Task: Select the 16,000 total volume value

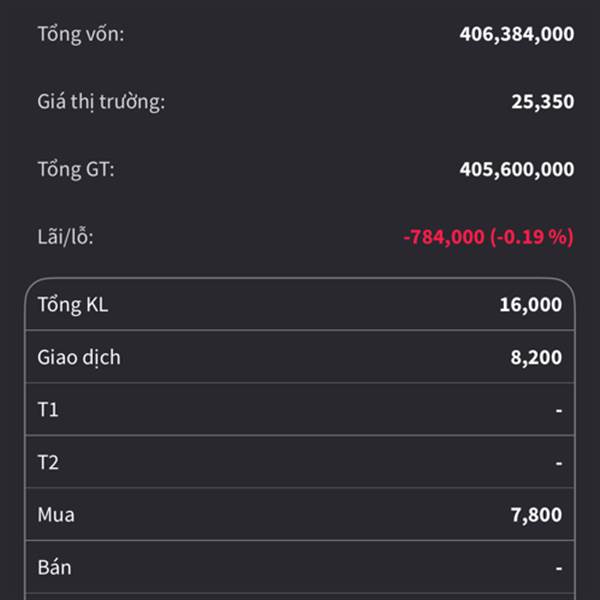Action: tap(530, 305)
